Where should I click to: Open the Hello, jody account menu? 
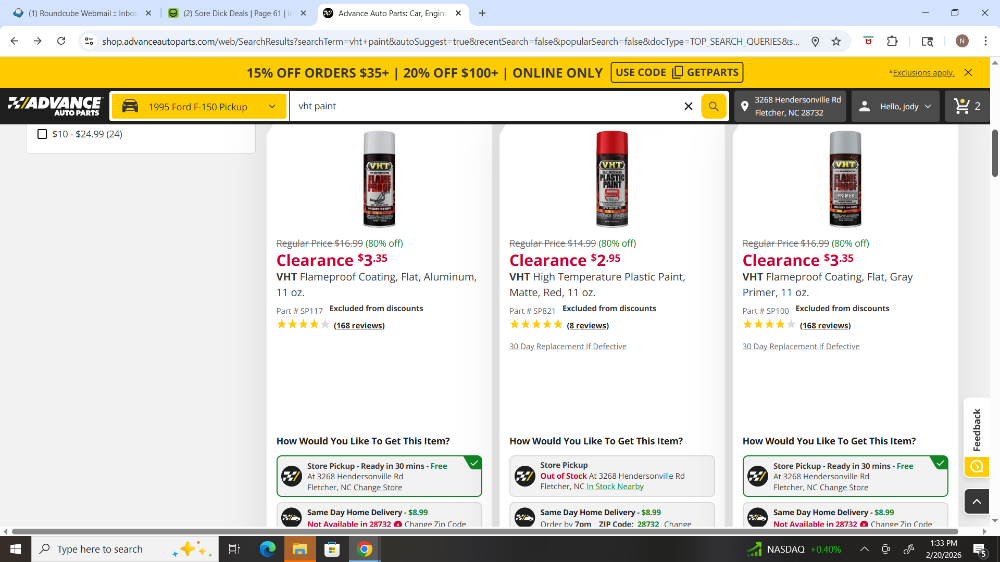click(x=895, y=106)
